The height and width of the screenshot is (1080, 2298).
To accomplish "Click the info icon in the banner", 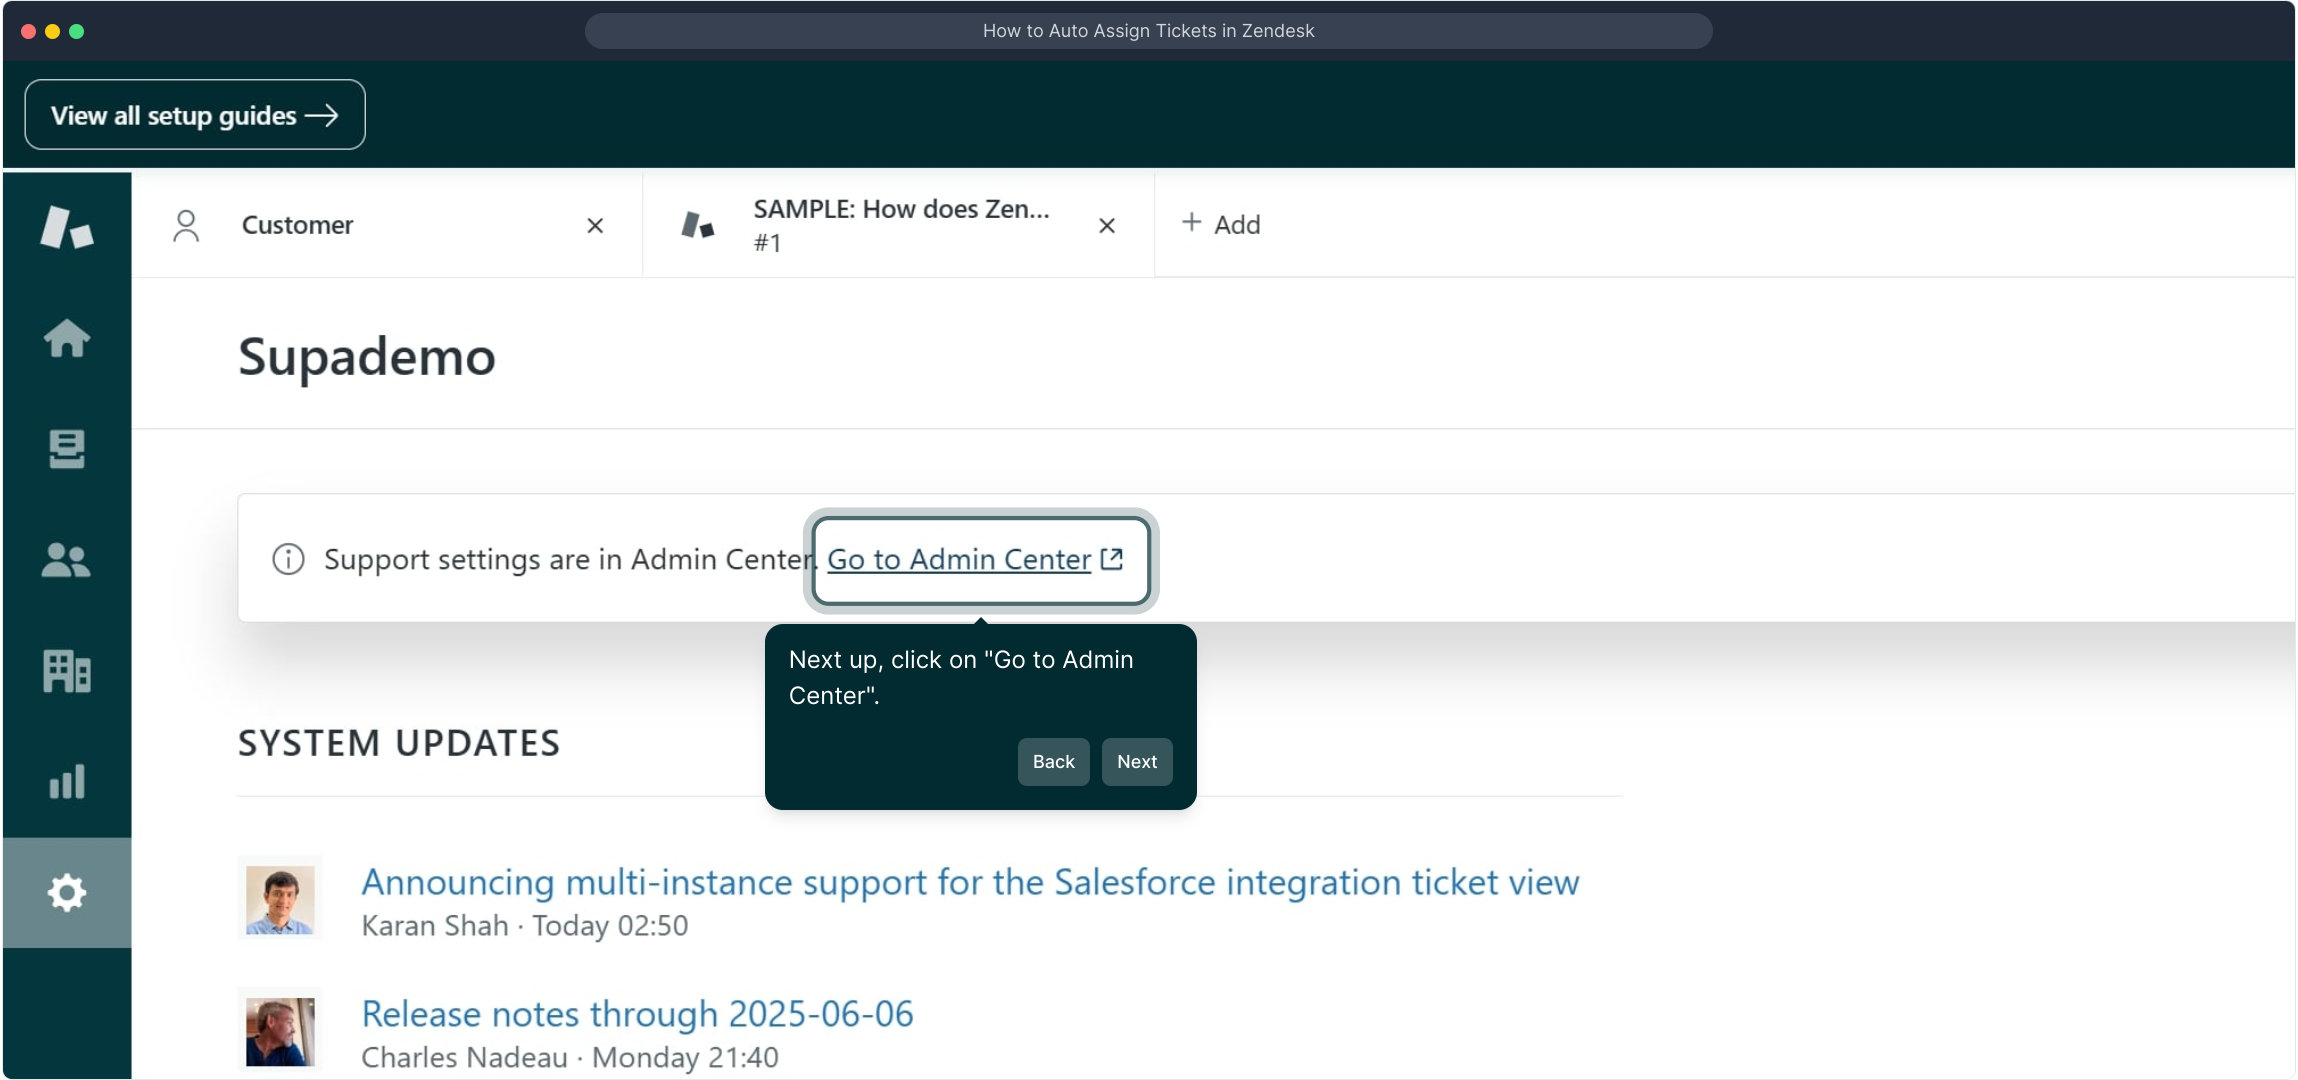I will 288,559.
